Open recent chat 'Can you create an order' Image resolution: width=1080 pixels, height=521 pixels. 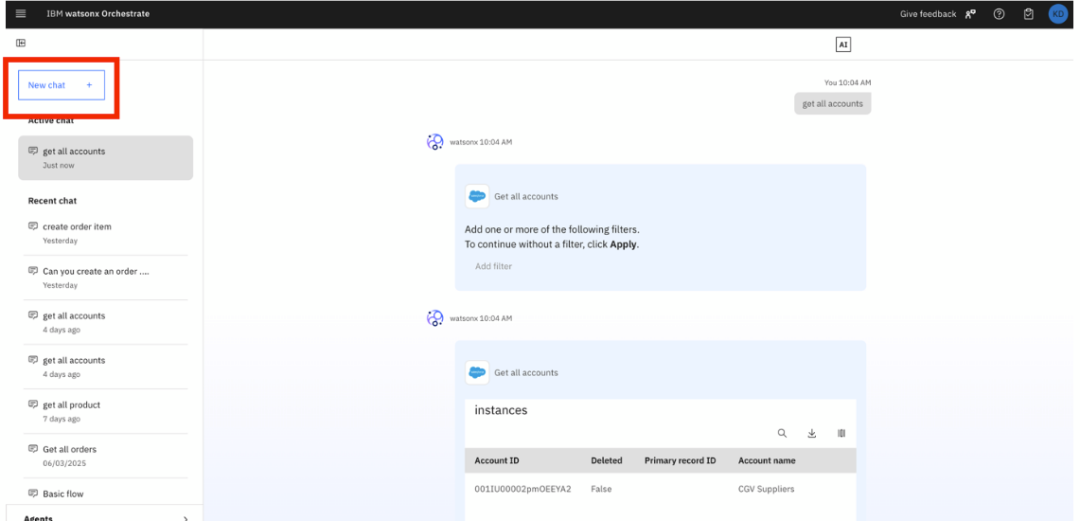(105, 278)
